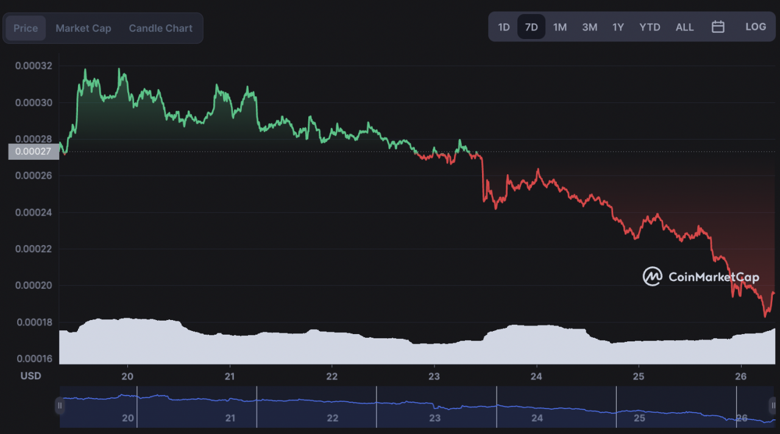Grab the left handle of the range navigator
The image size is (780, 434).
(x=60, y=405)
